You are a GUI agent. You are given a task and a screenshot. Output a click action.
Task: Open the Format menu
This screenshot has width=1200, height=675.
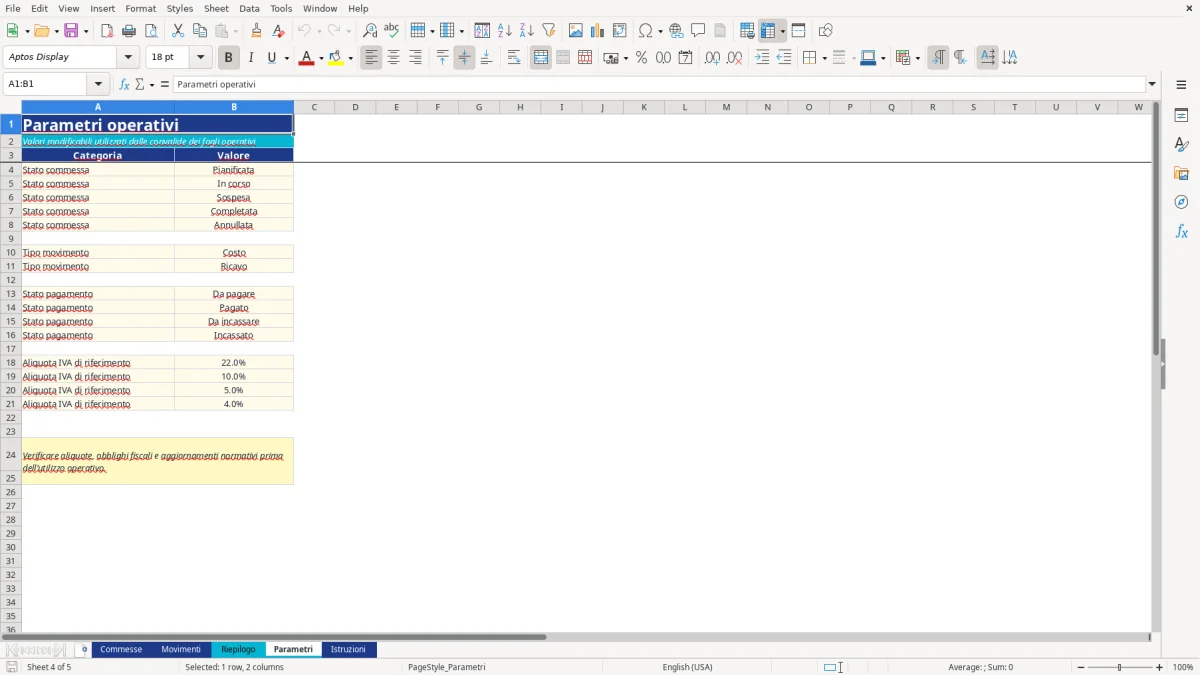tap(140, 8)
